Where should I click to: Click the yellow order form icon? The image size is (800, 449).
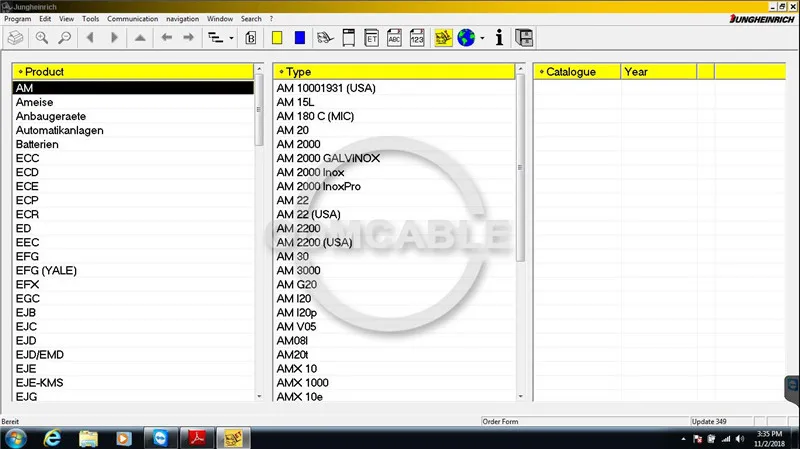click(x=443, y=38)
